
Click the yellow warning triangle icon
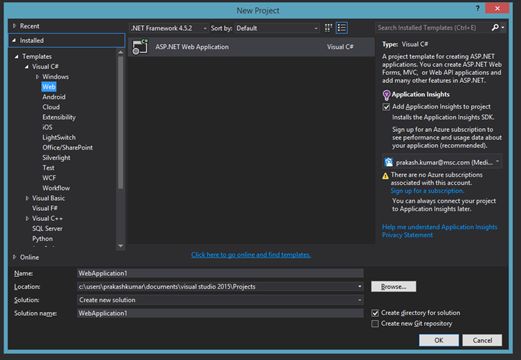(386, 176)
